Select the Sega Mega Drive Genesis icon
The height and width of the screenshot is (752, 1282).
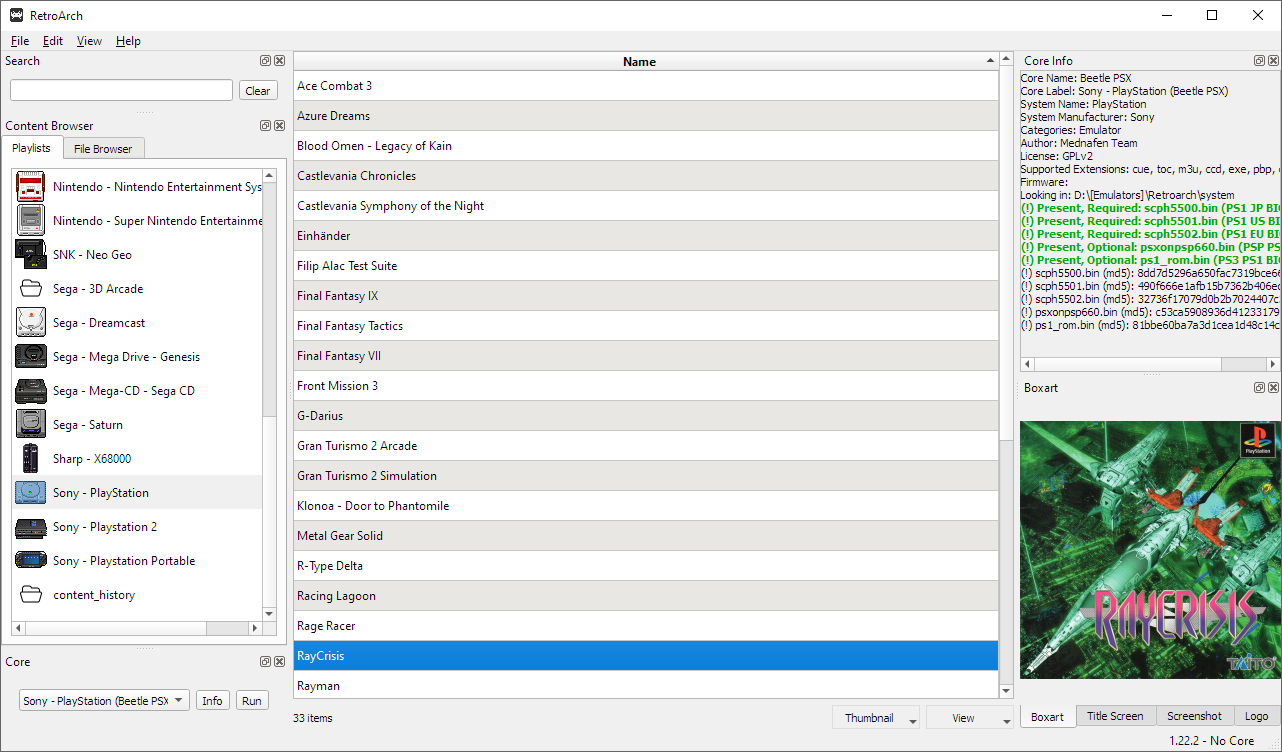(31, 357)
